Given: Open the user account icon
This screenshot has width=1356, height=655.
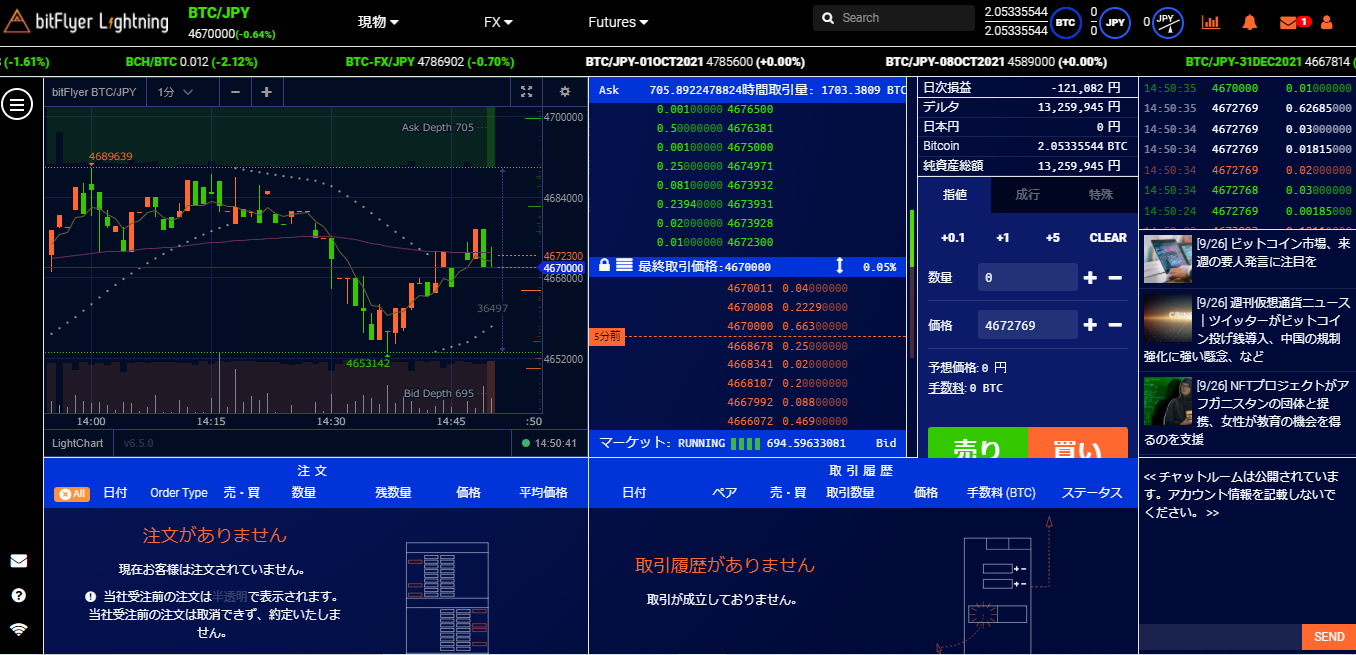Looking at the screenshot, I should [x=1327, y=21].
